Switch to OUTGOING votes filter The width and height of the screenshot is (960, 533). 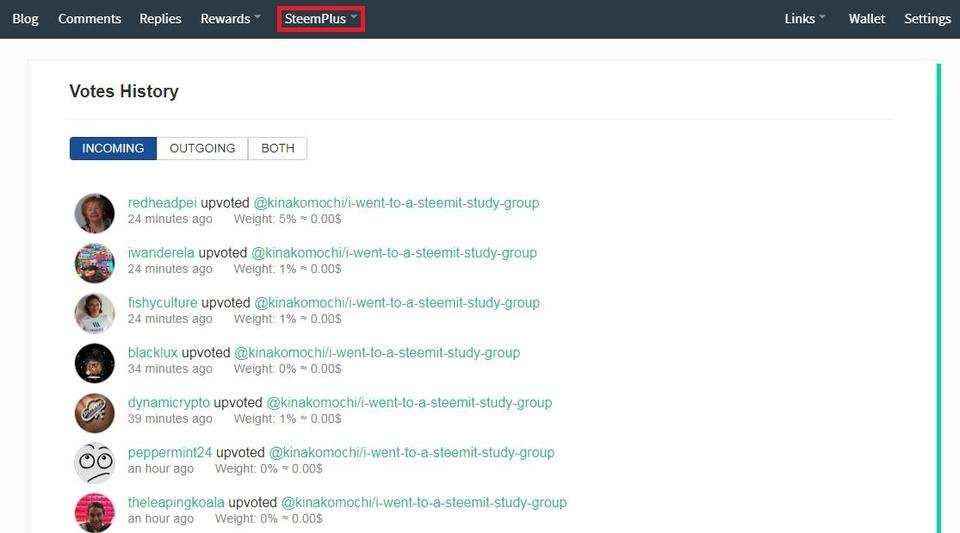[x=202, y=148]
